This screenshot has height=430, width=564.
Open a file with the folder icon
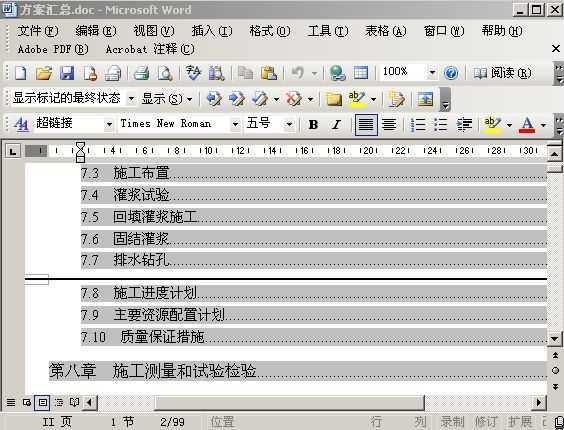tap(44, 73)
